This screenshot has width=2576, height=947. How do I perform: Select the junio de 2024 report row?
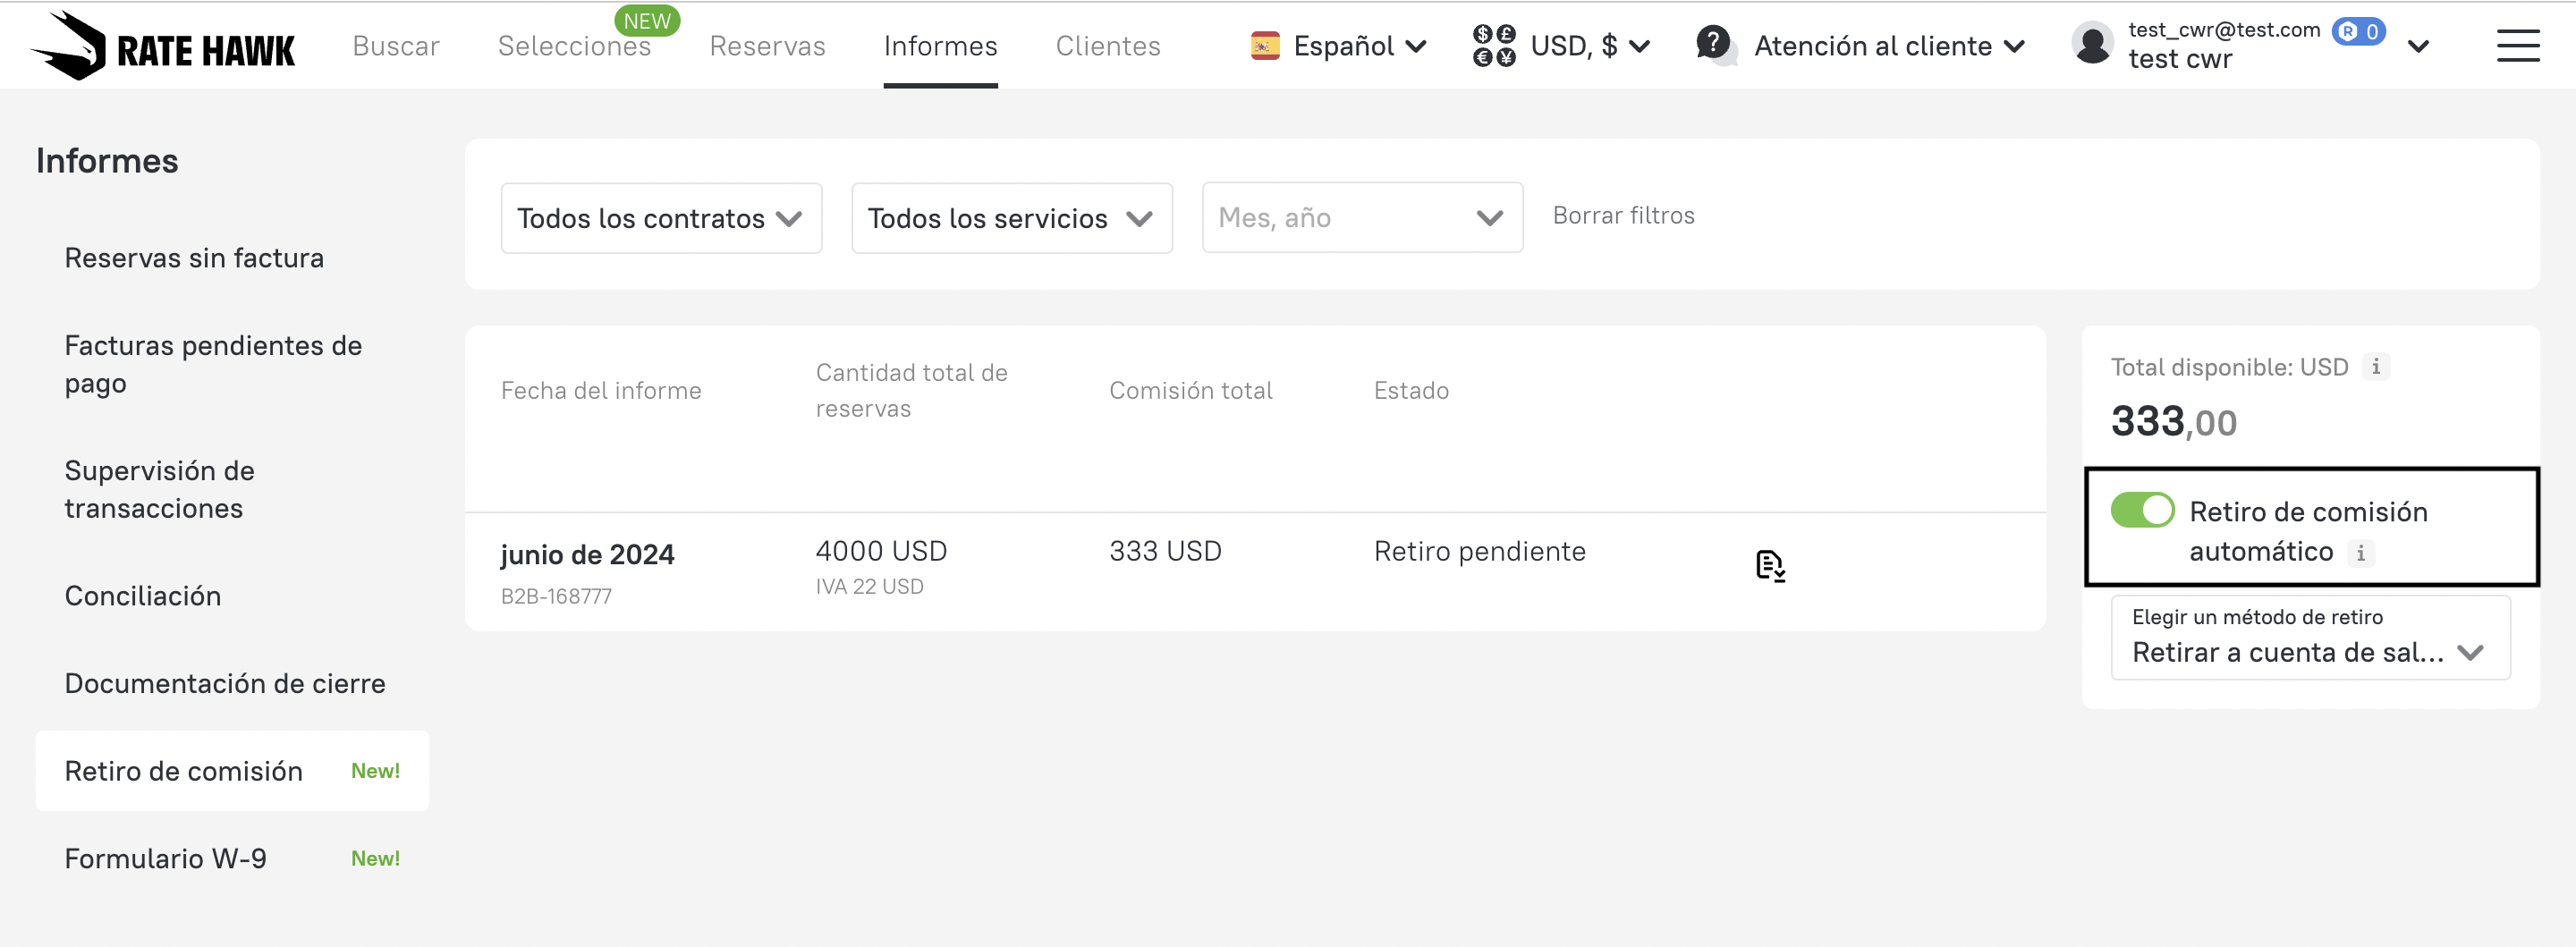coord(587,555)
